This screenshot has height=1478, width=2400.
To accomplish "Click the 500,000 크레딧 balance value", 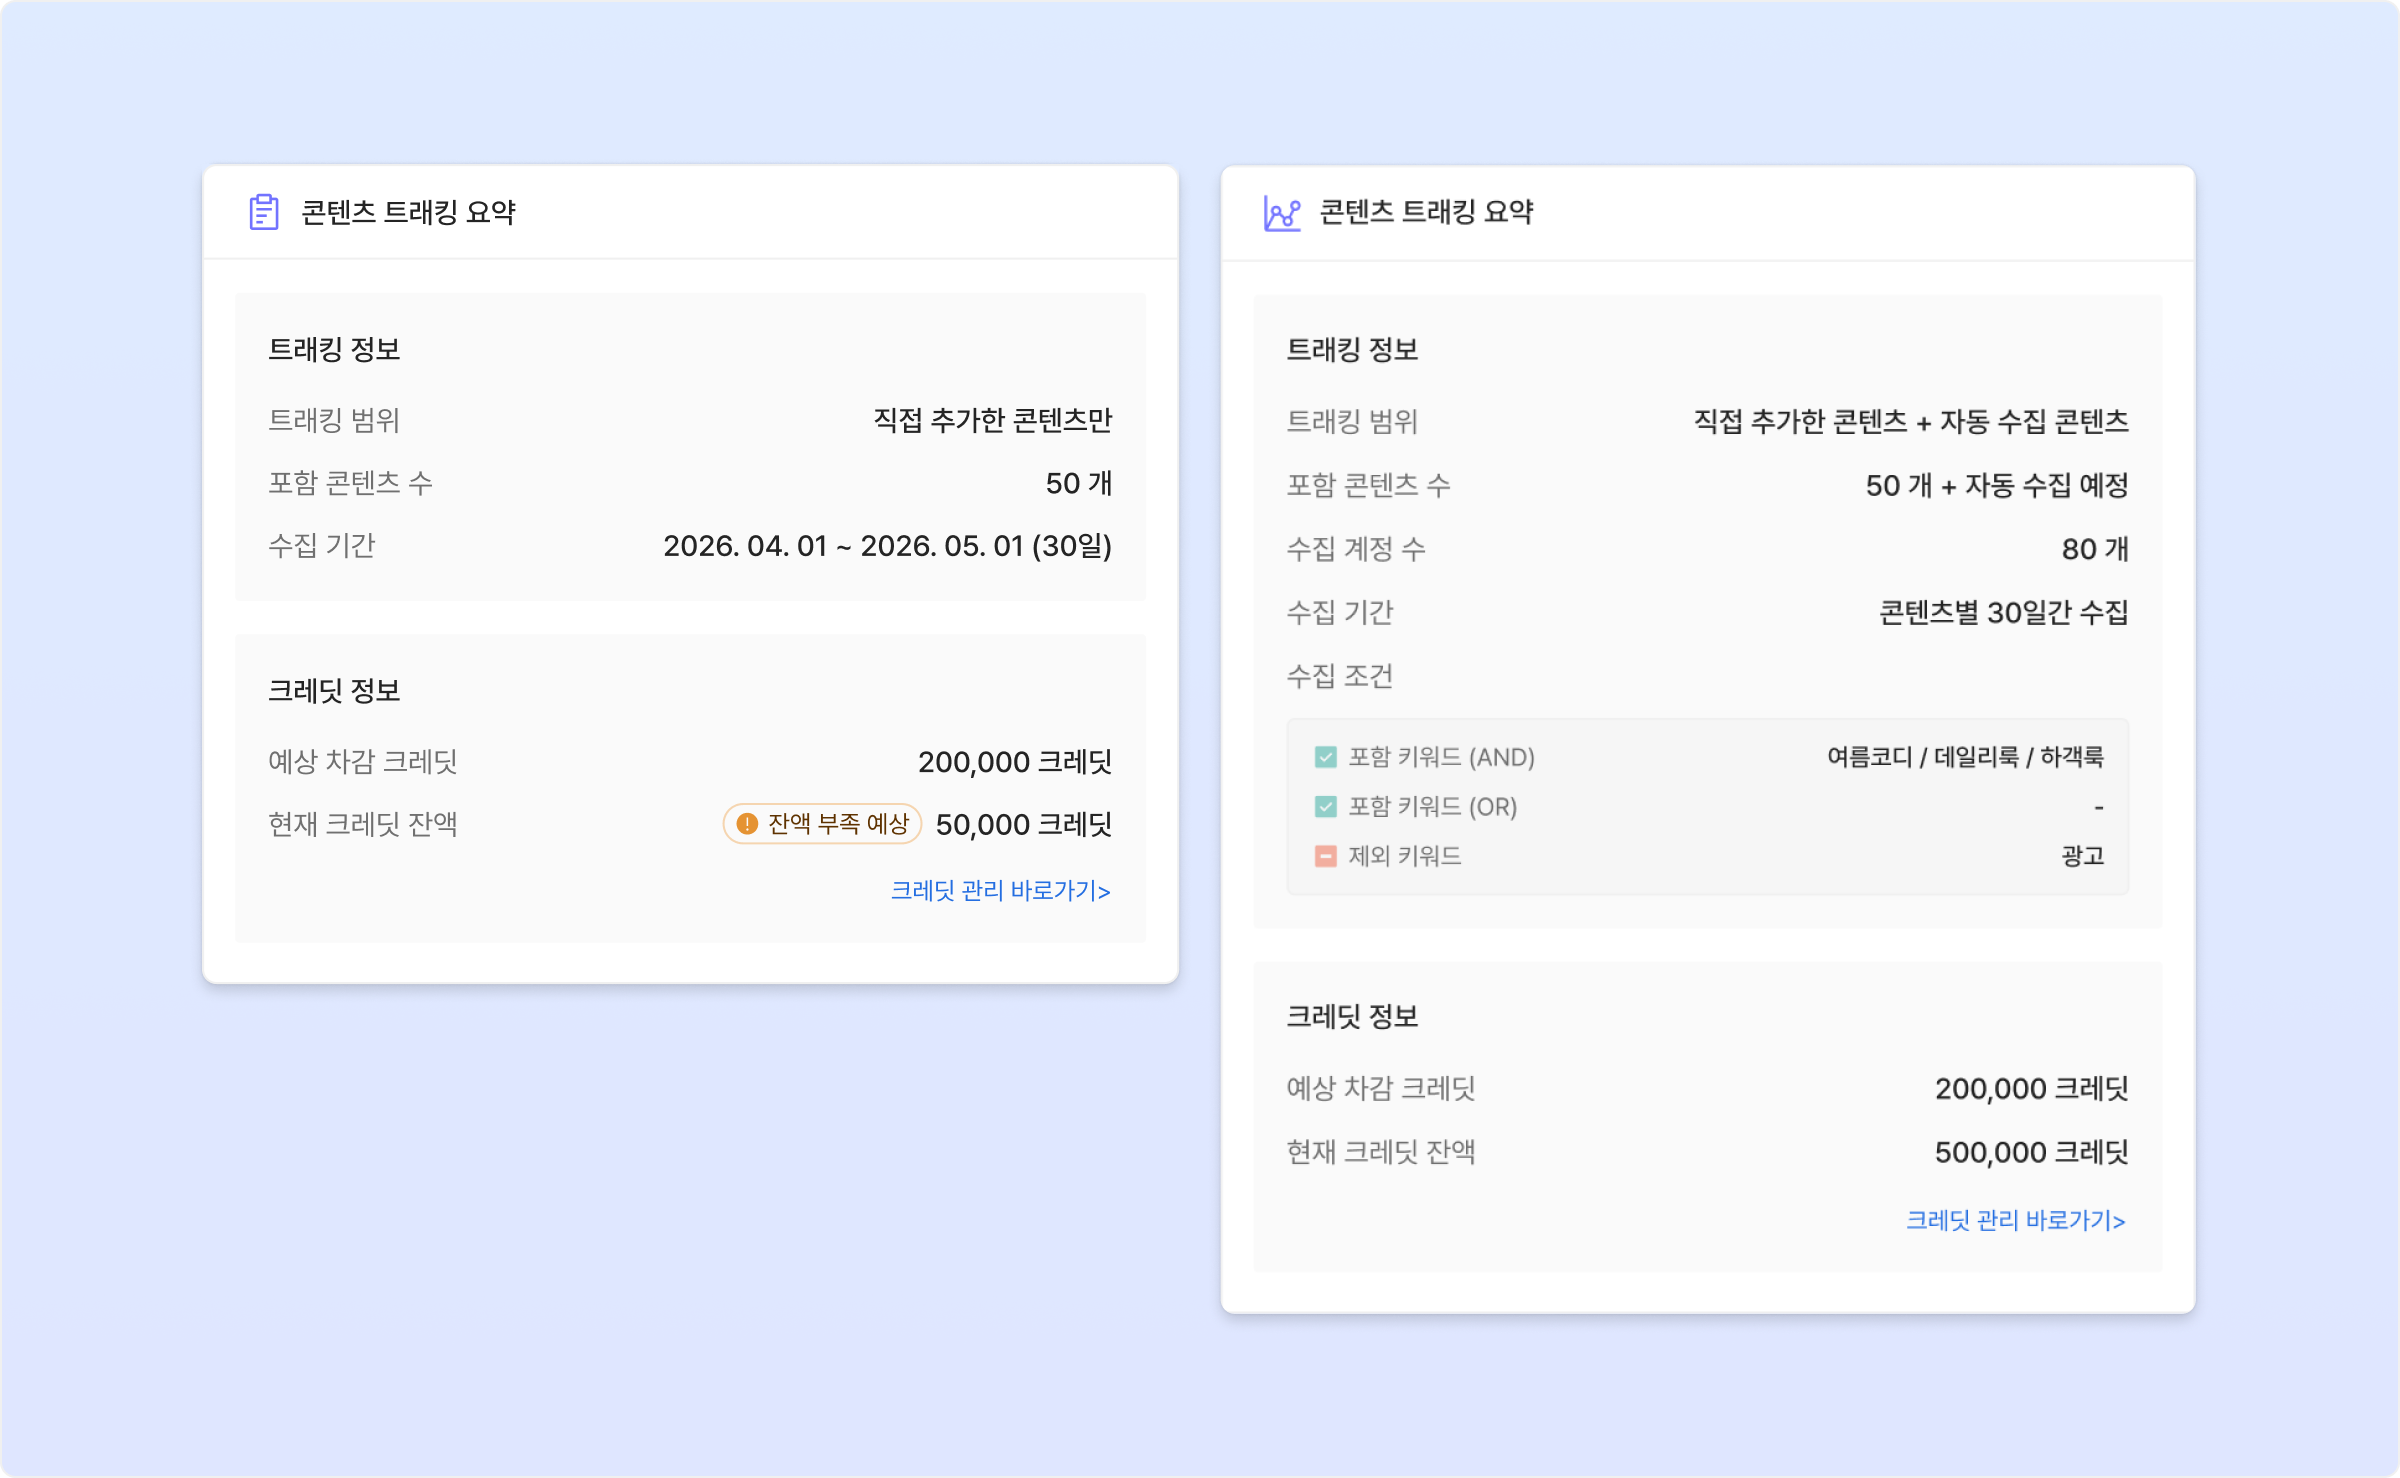I will [2032, 1152].
